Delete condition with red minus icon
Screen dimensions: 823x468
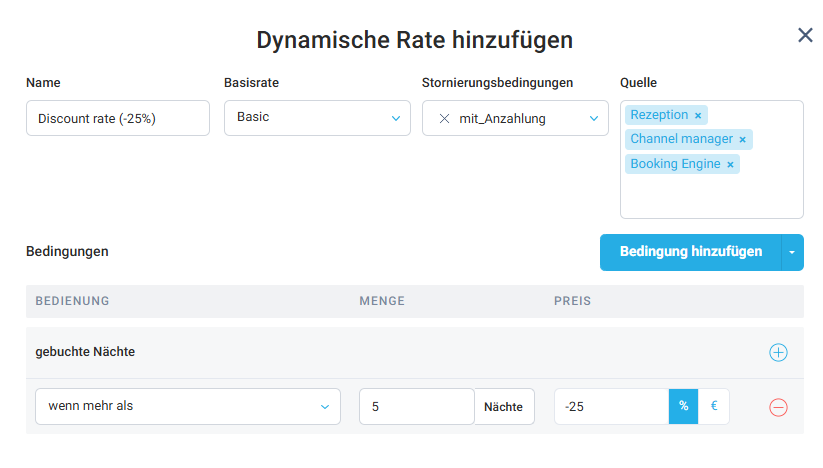click(x=778, y=407)
